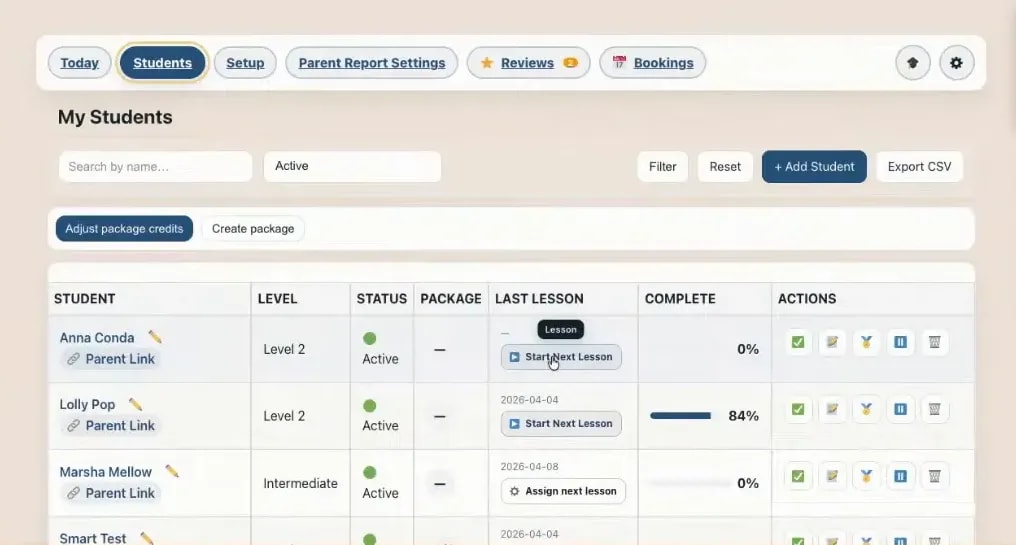Open the Active status filter dropdown

pos(352,166)
